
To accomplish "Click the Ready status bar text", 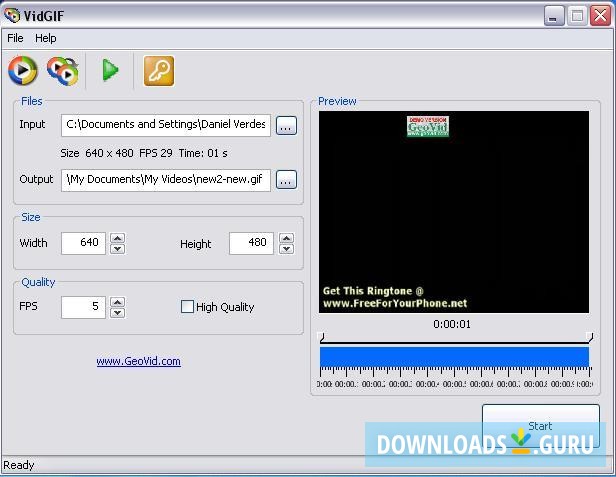I will click(18, 465).
